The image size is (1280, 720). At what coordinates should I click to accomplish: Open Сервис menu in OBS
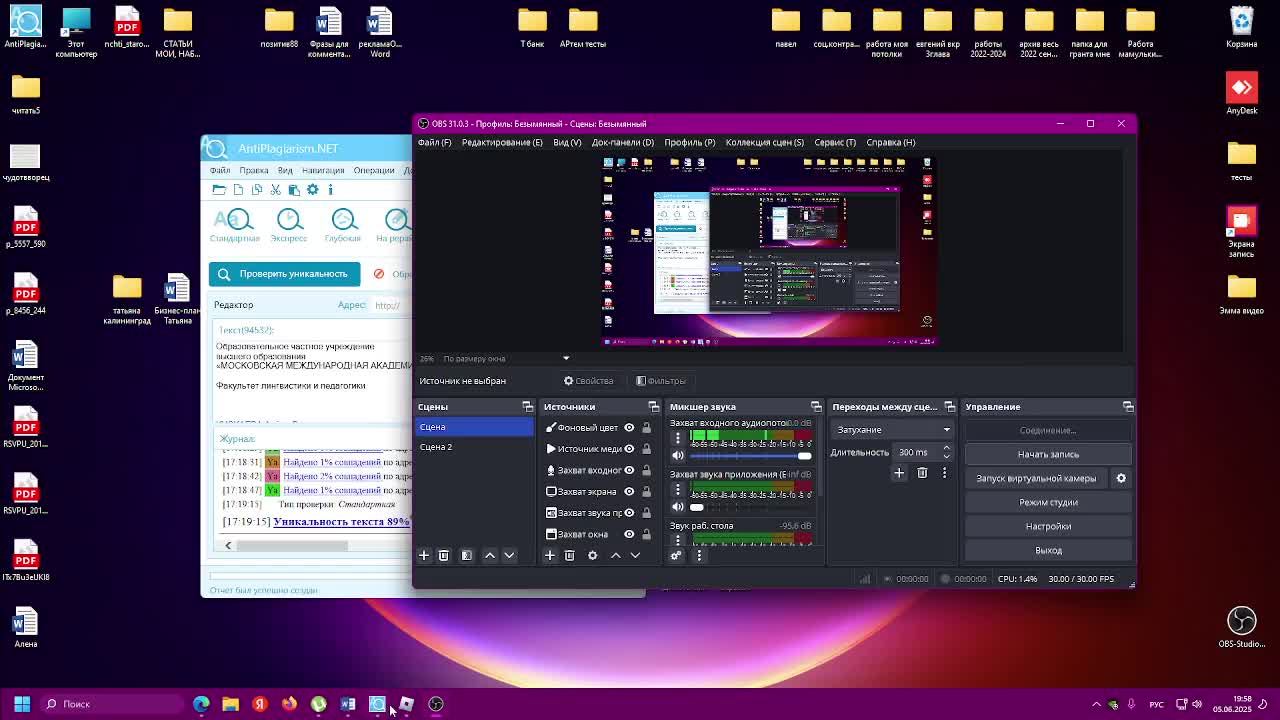coord(835,142)
